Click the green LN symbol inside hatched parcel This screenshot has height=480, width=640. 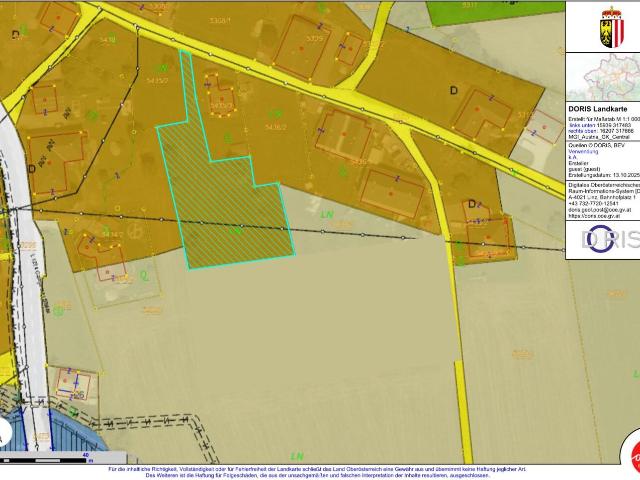pyautogui.click(x=236, y=230)
